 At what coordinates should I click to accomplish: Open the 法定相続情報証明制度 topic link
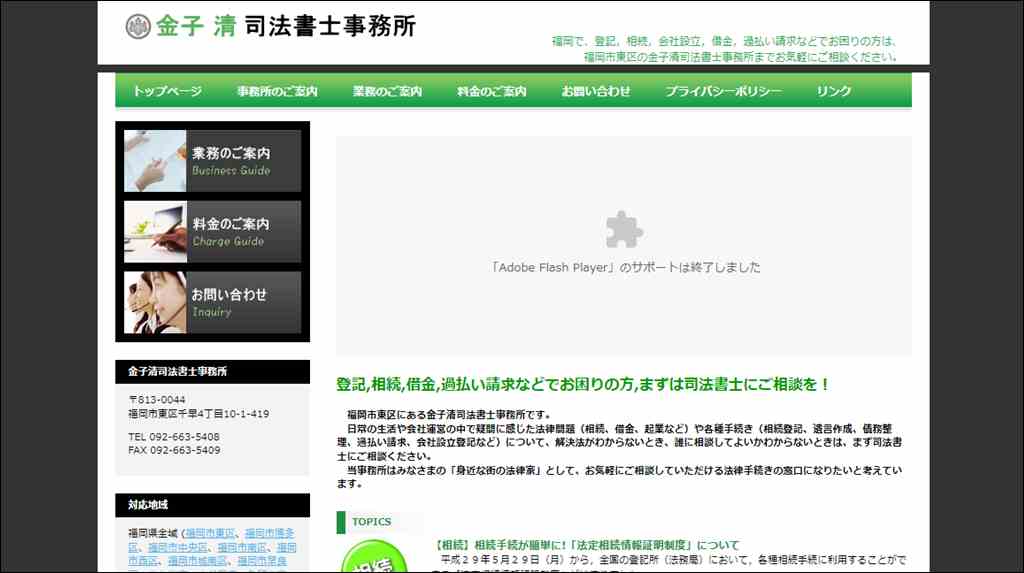tap(587, 545)
